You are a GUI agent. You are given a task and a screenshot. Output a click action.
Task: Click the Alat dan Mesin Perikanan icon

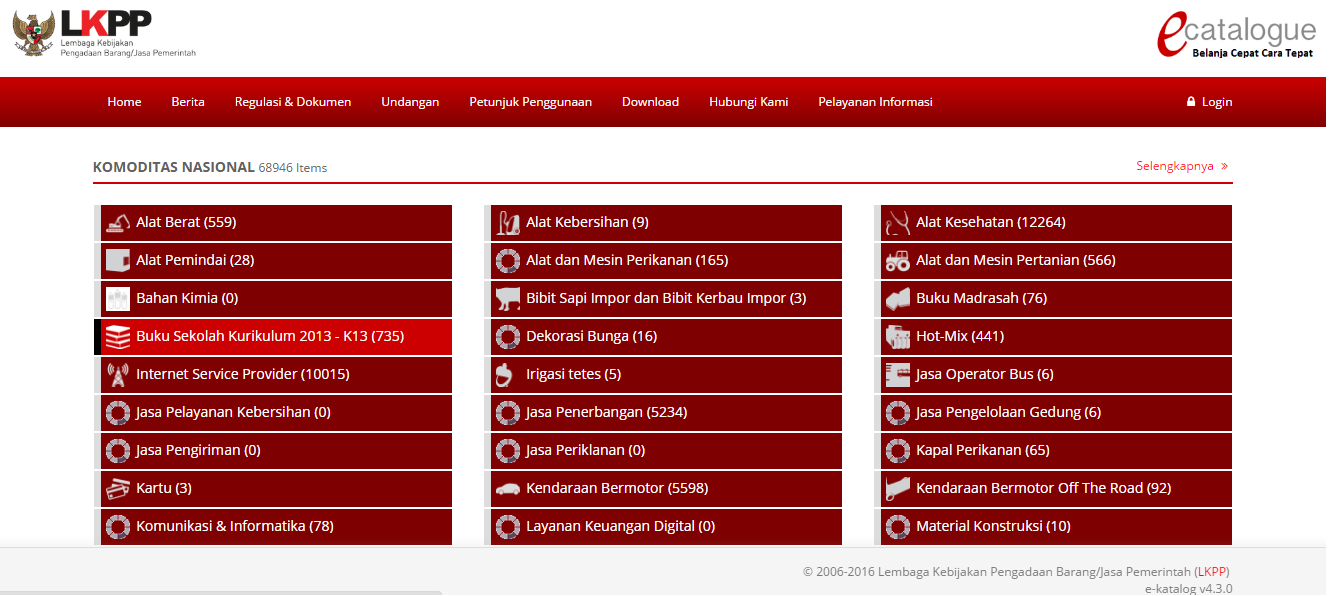pyautogui.click(x=508, y=261)
